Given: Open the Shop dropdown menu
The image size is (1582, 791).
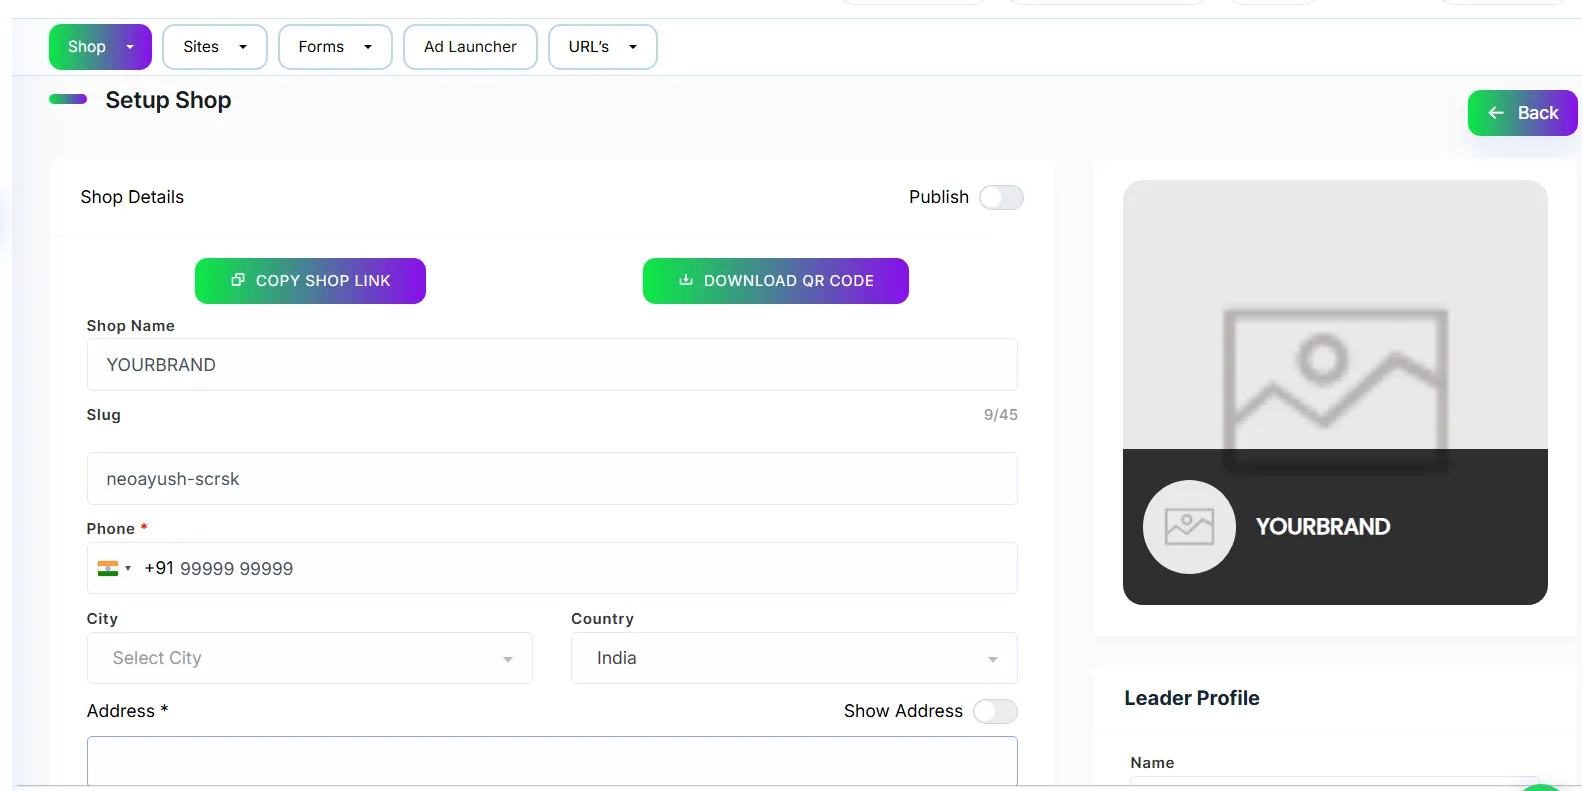Looking at the screenshot, I should pyautogui.click(x=100, y=47).
